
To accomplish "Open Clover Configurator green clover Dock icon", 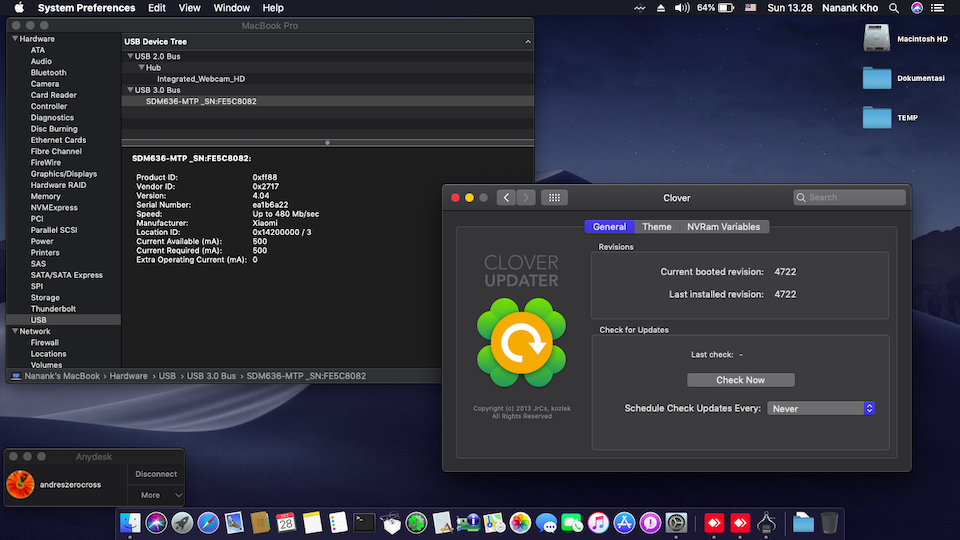I will click(416, 523).
